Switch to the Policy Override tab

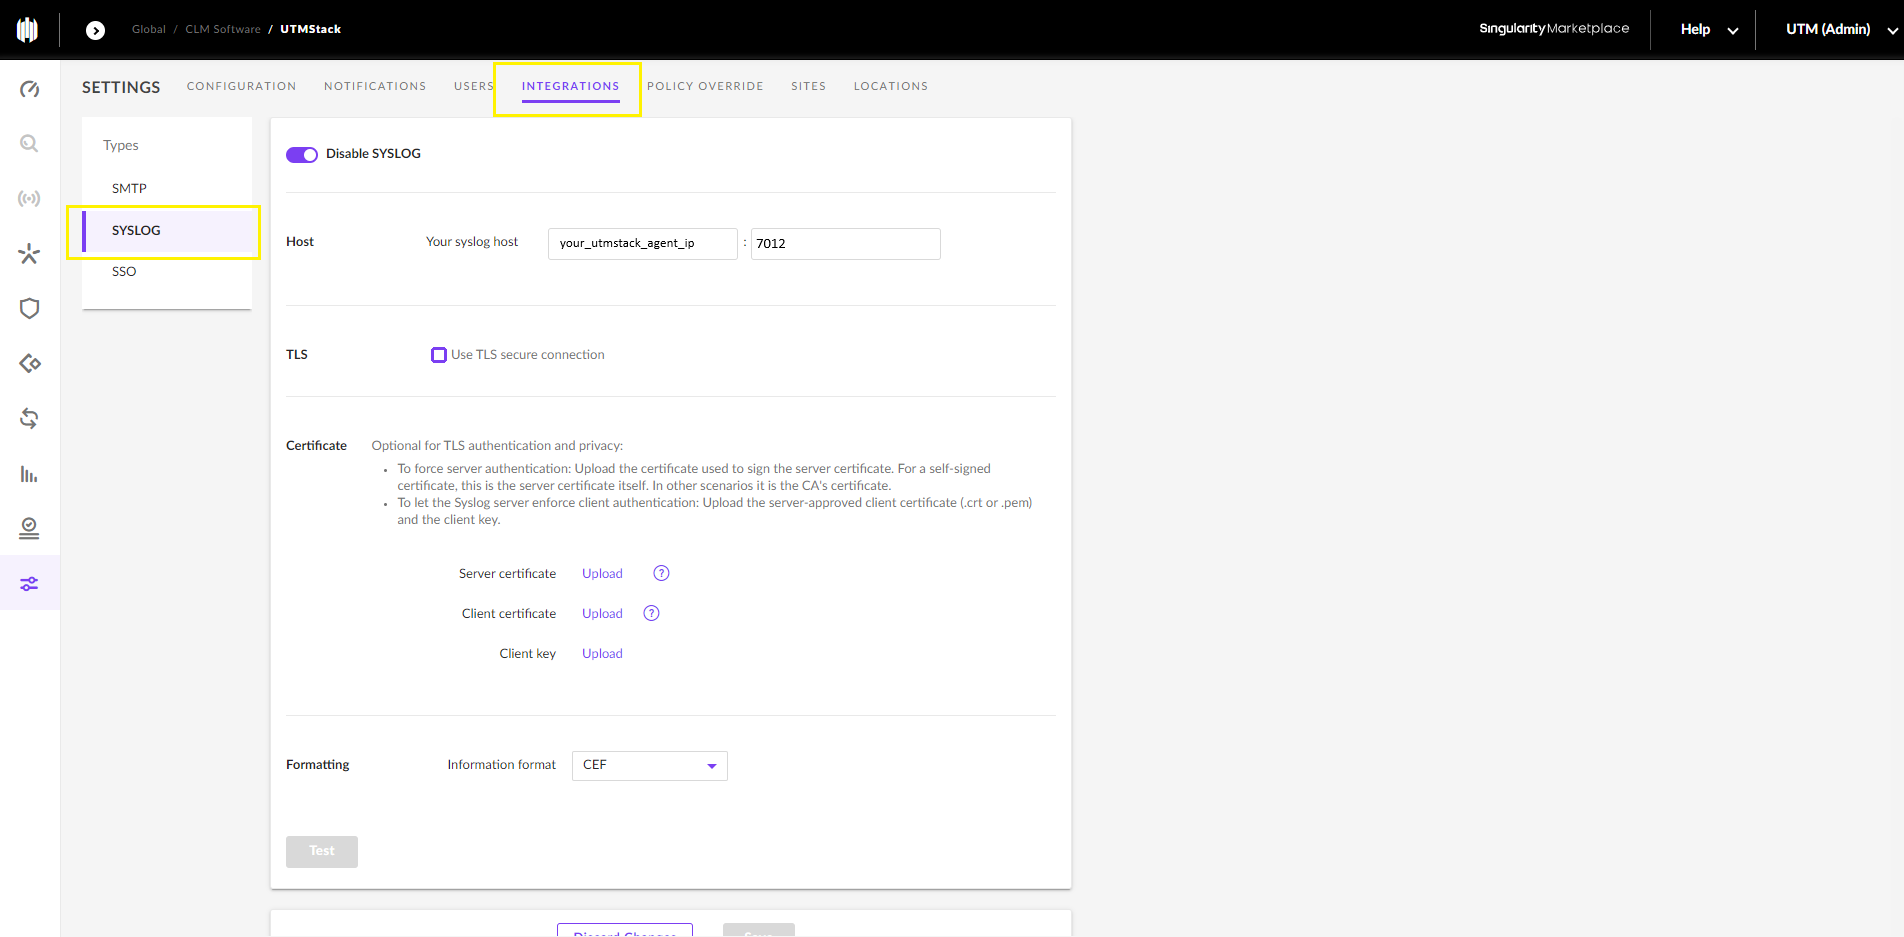coord(705,86)
